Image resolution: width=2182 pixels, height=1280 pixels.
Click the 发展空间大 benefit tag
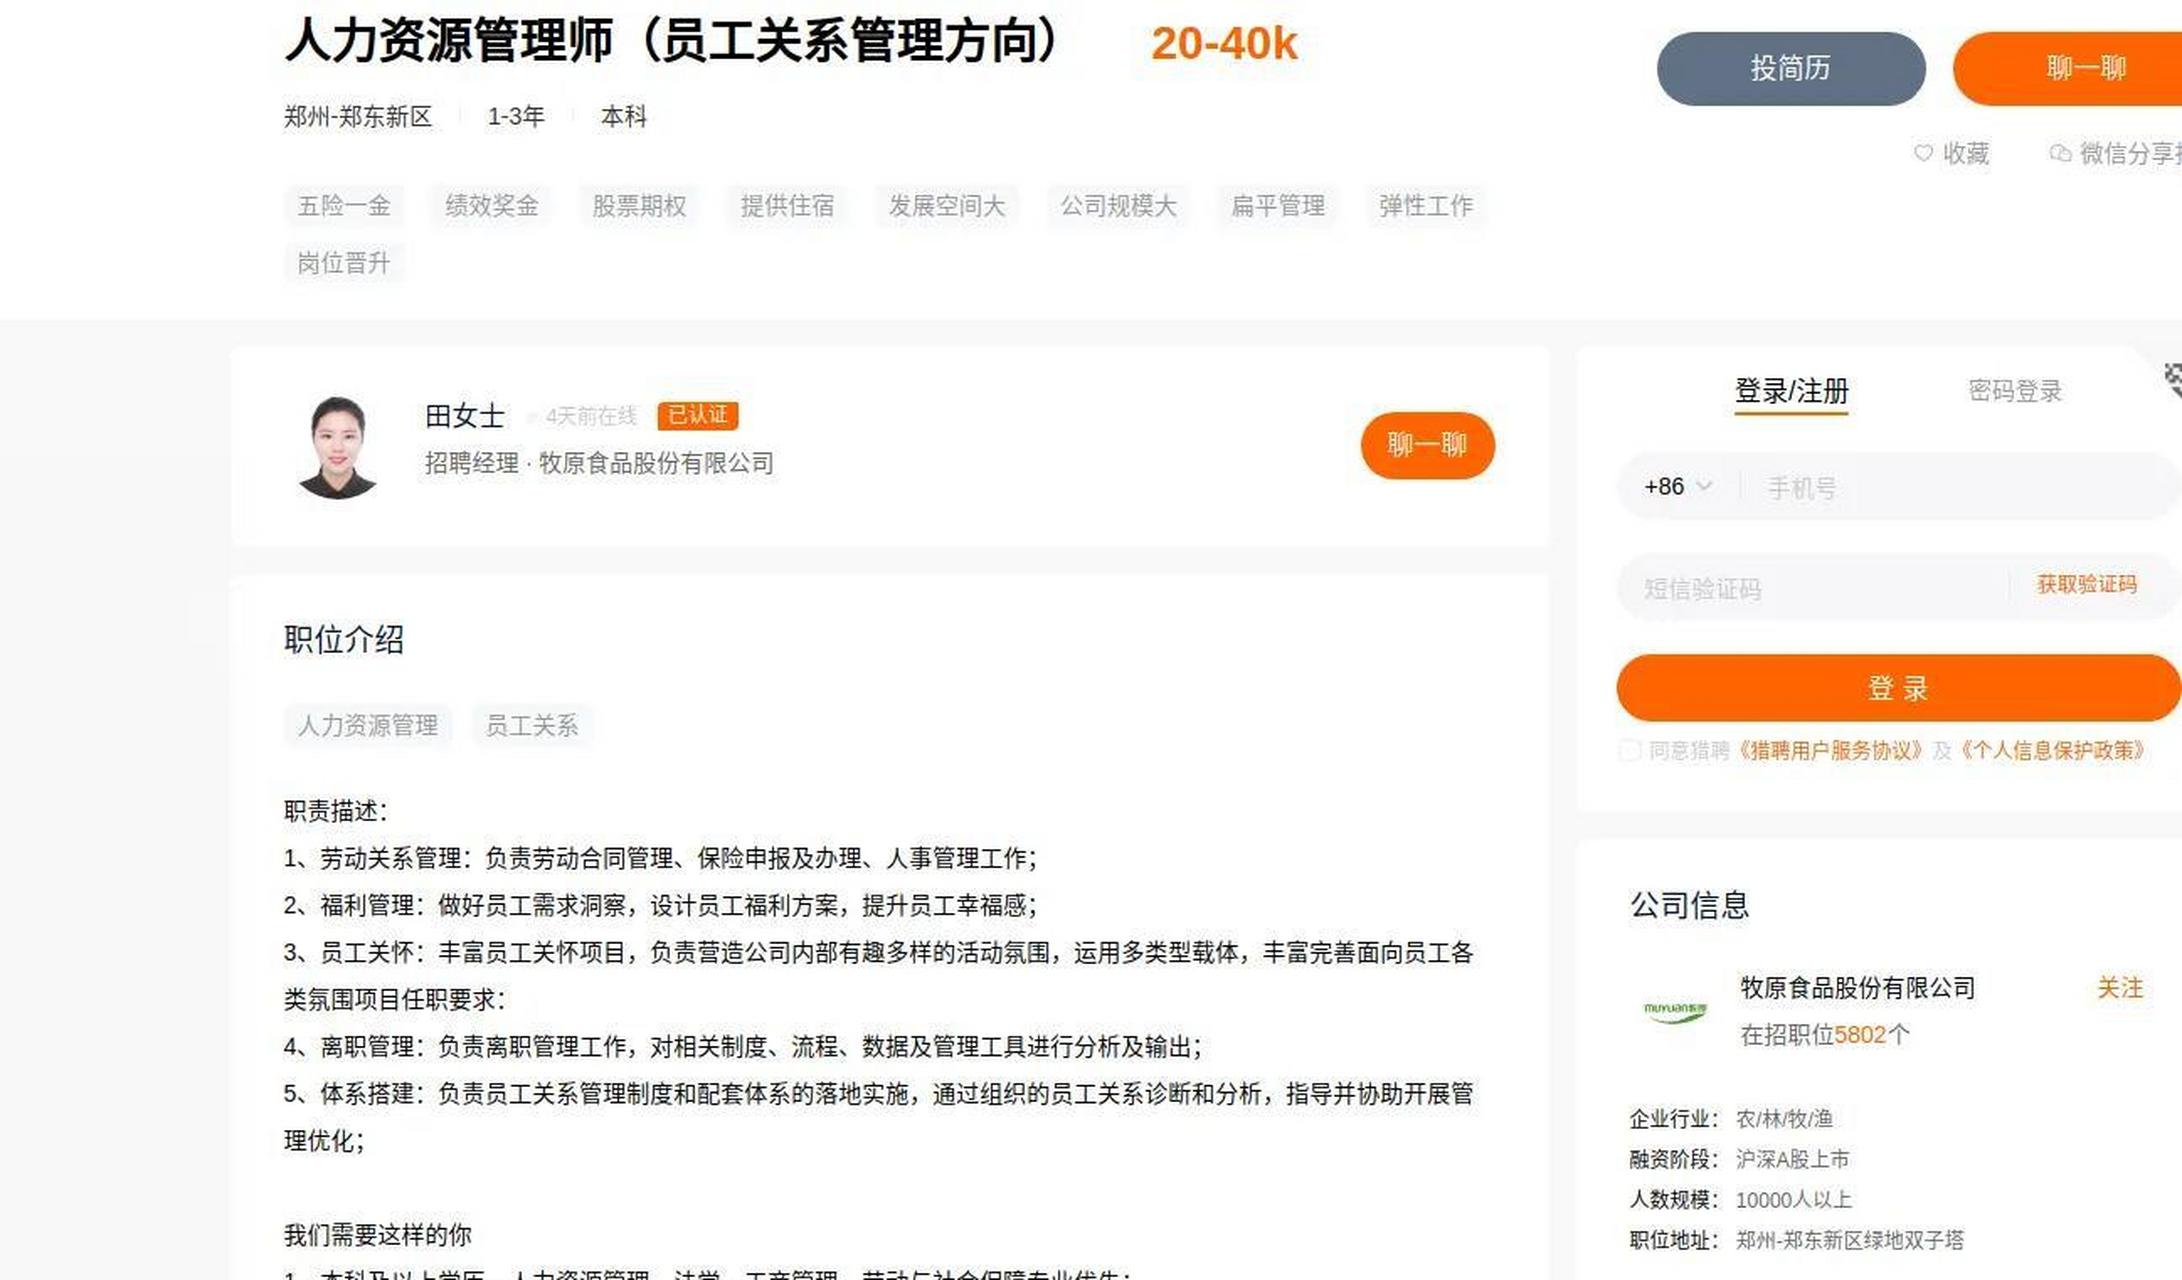tap(946, 205)
